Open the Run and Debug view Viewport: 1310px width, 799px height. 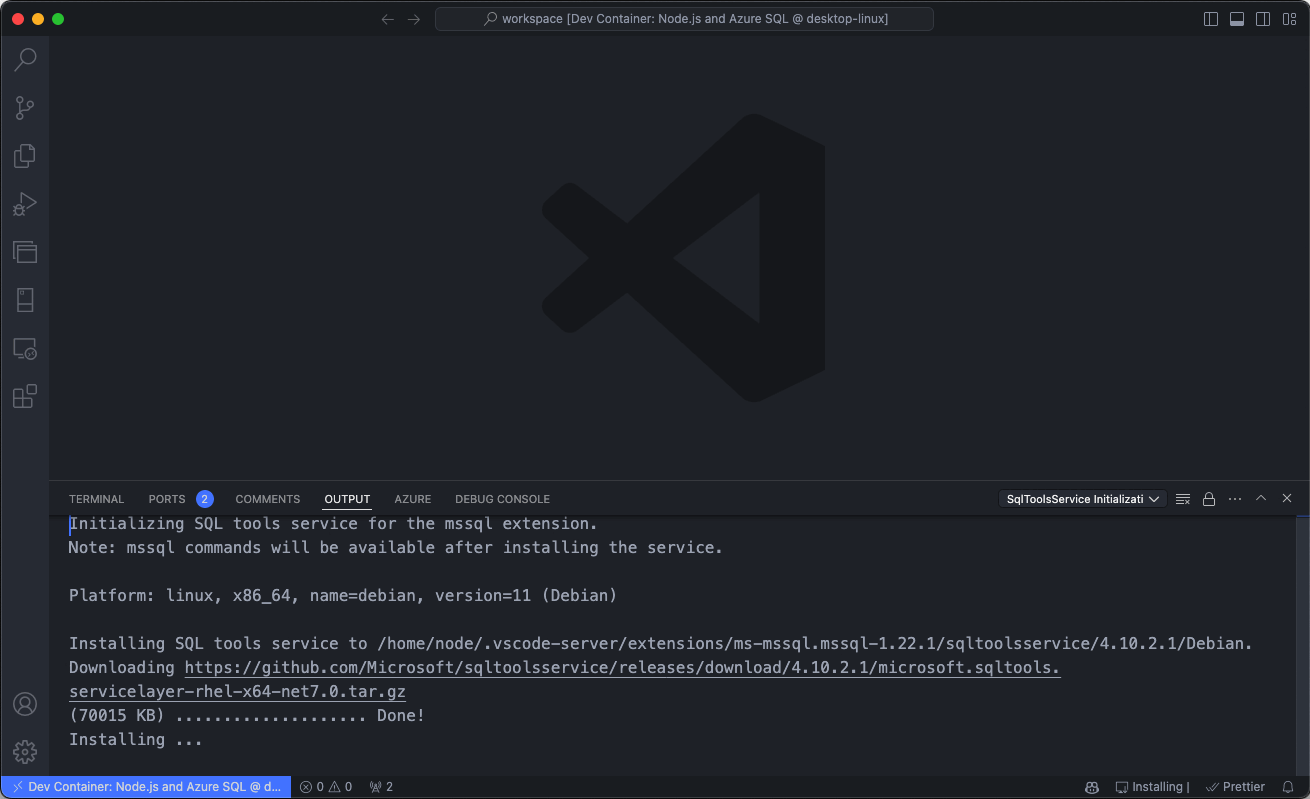pos(24,203)
